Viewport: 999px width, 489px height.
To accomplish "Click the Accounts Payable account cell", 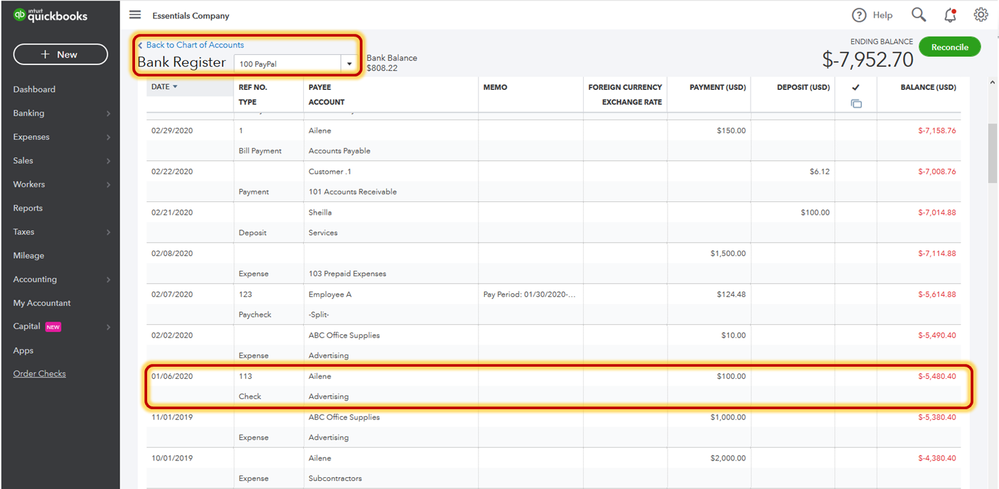I will 339,151.
